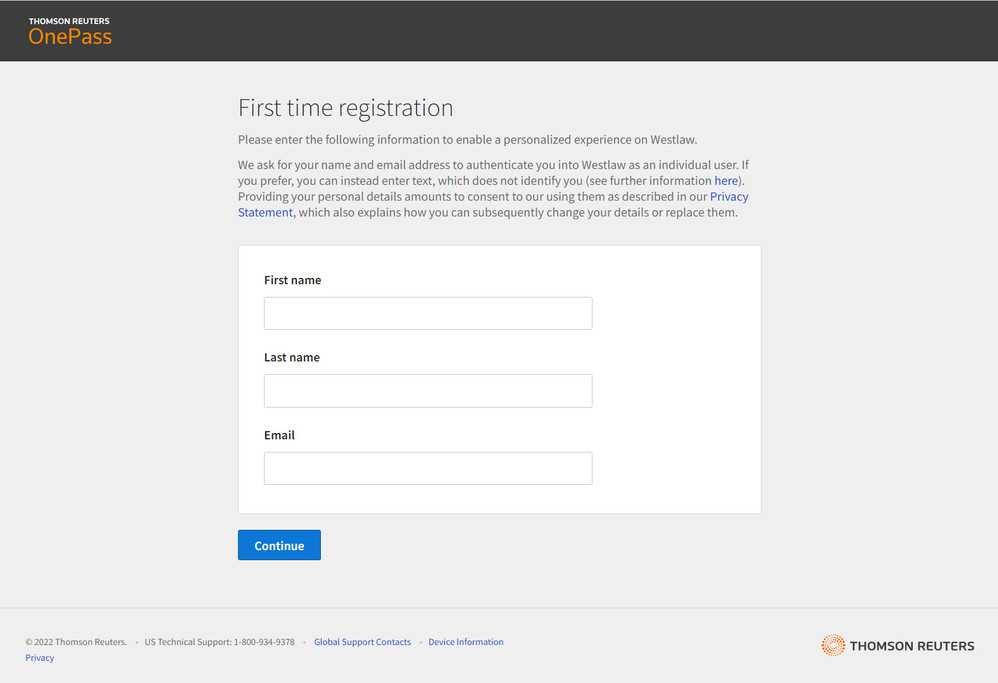Click the "First time registration" heading
This screenshot has height=683, width=998.
(x=345, y=108)
